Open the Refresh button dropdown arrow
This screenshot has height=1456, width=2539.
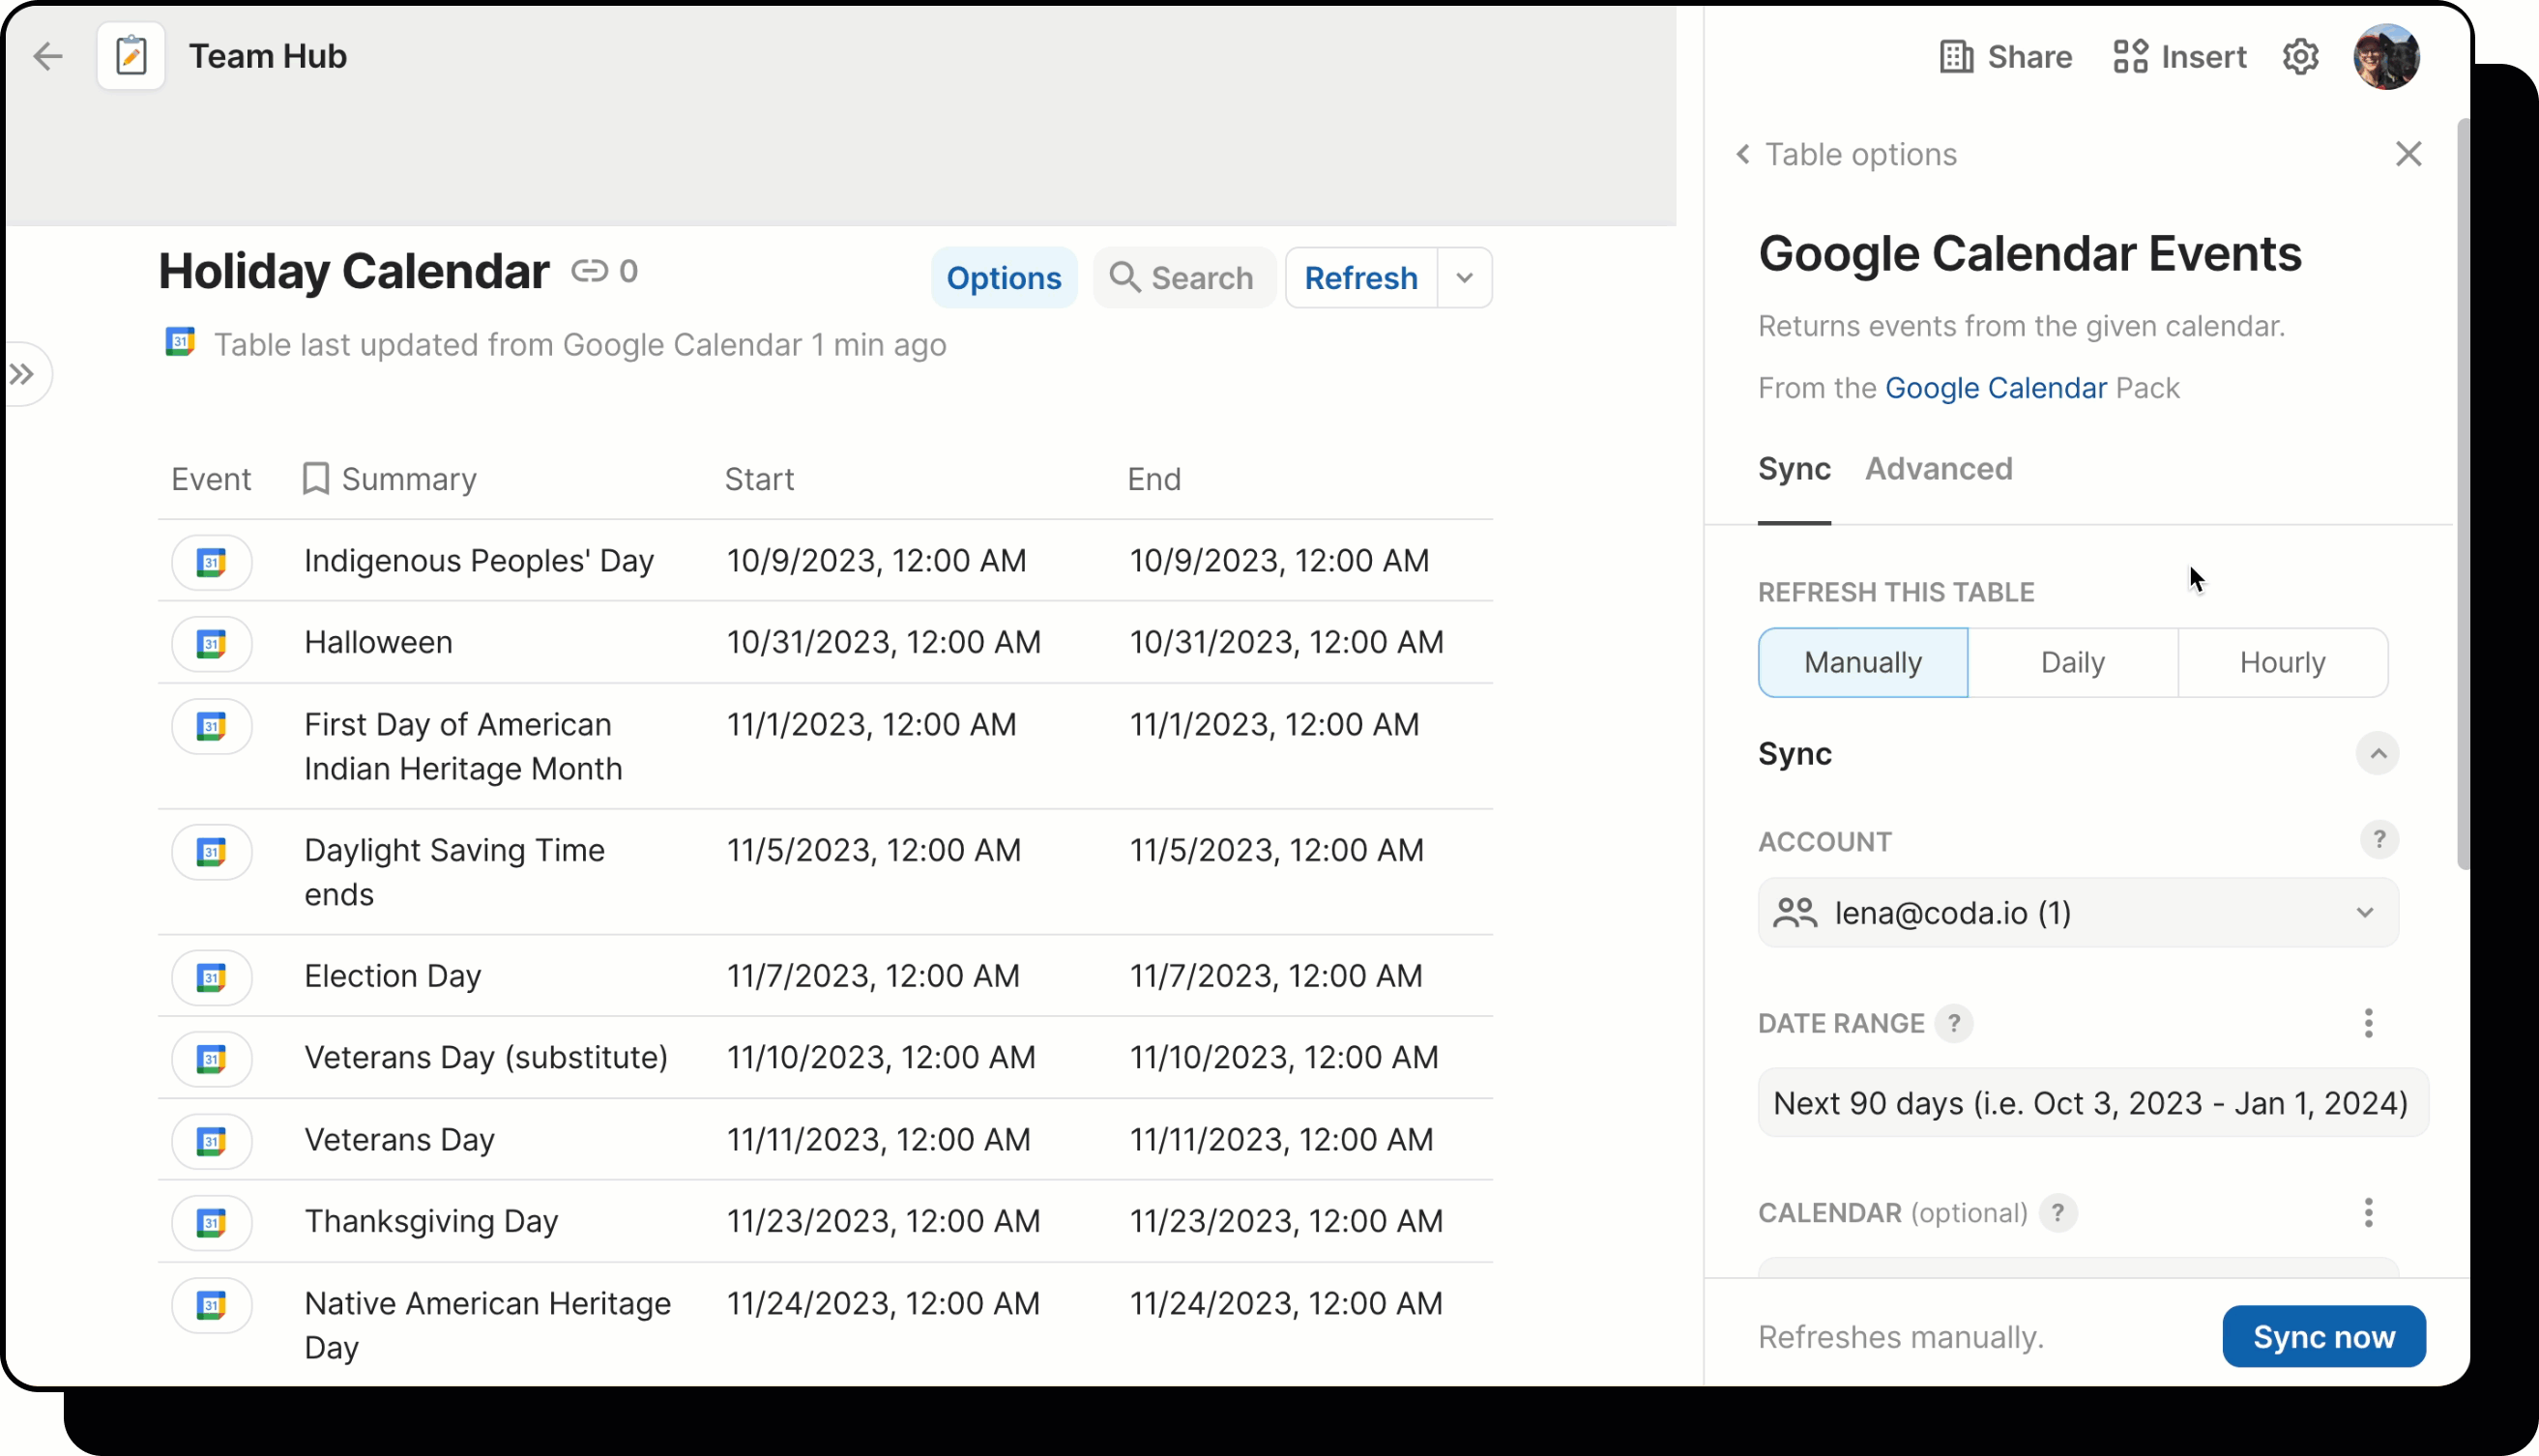1464,277
